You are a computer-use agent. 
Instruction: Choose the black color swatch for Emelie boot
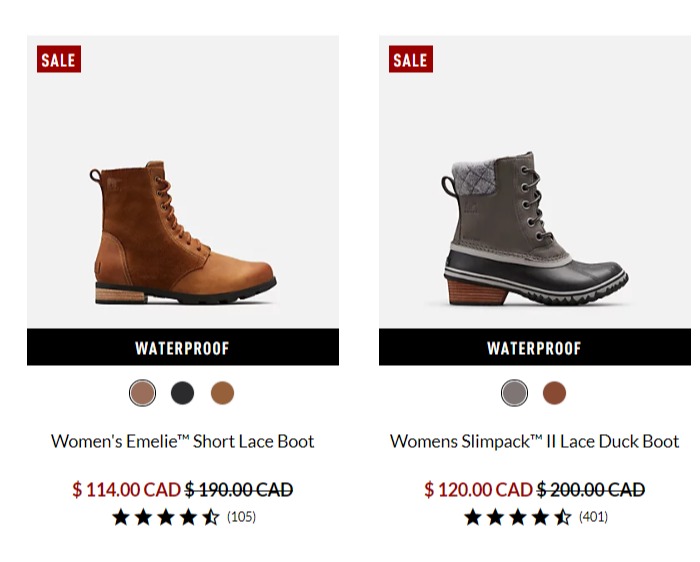[x=183, y=393]
